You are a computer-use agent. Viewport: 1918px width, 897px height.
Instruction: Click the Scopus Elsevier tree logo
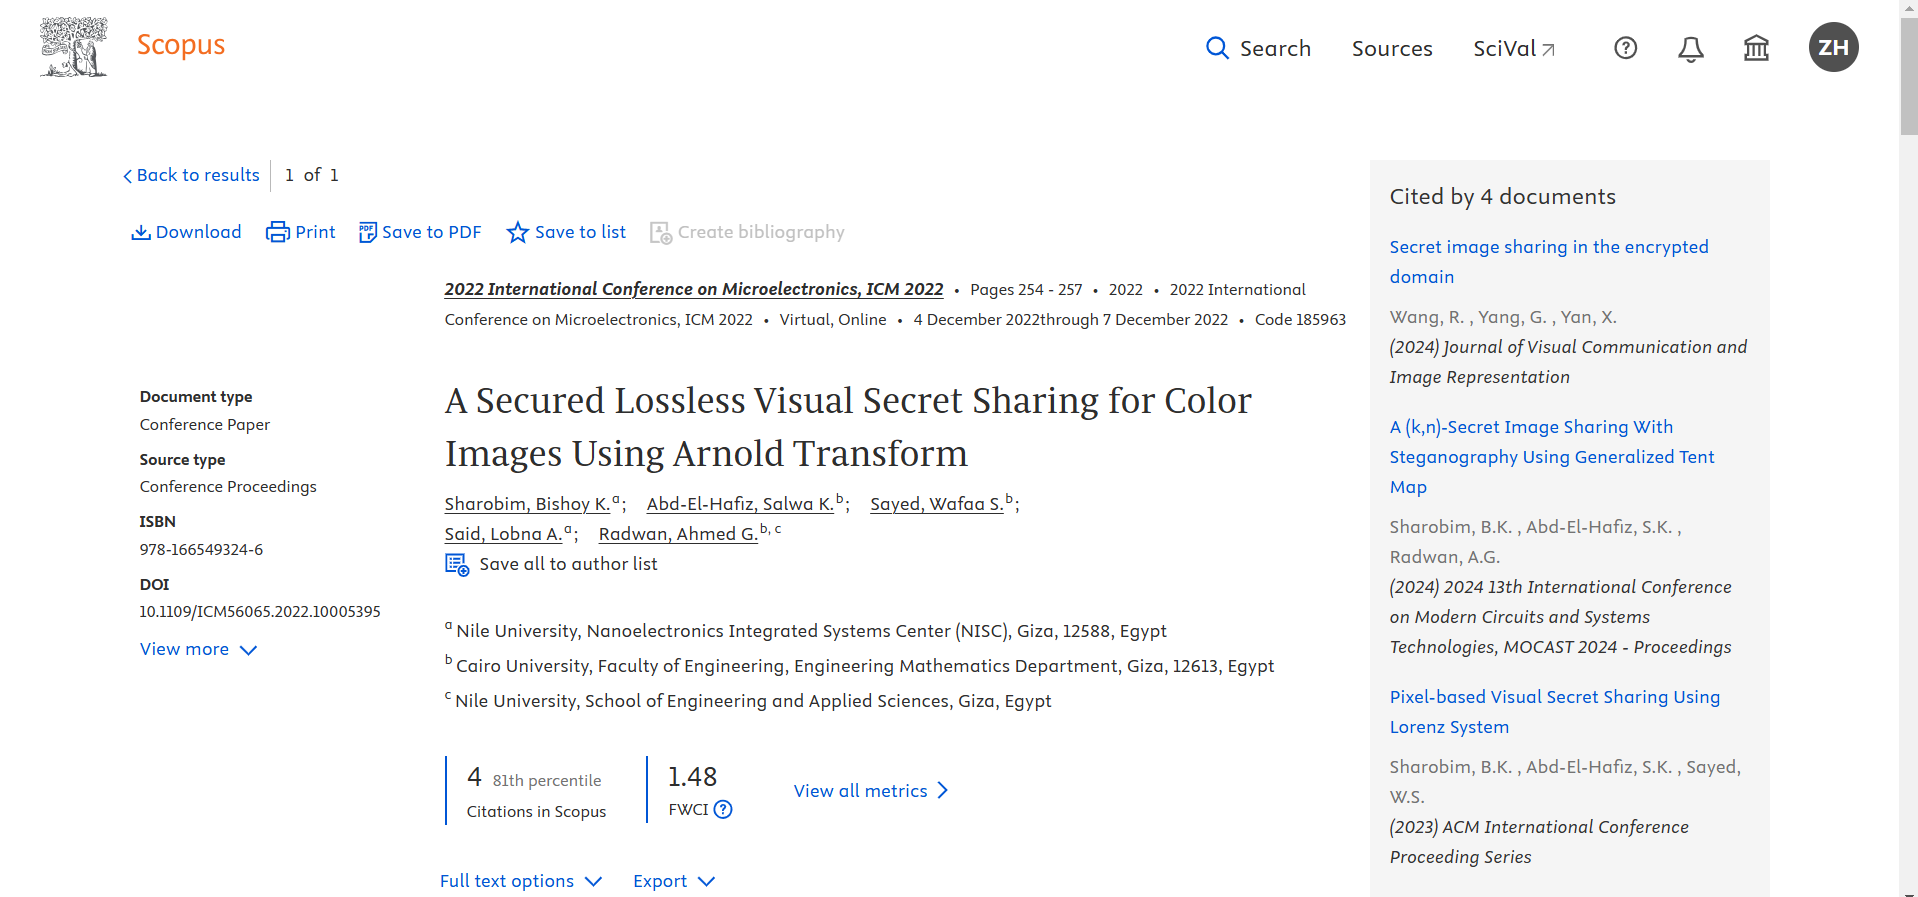[x=73, y=47]
